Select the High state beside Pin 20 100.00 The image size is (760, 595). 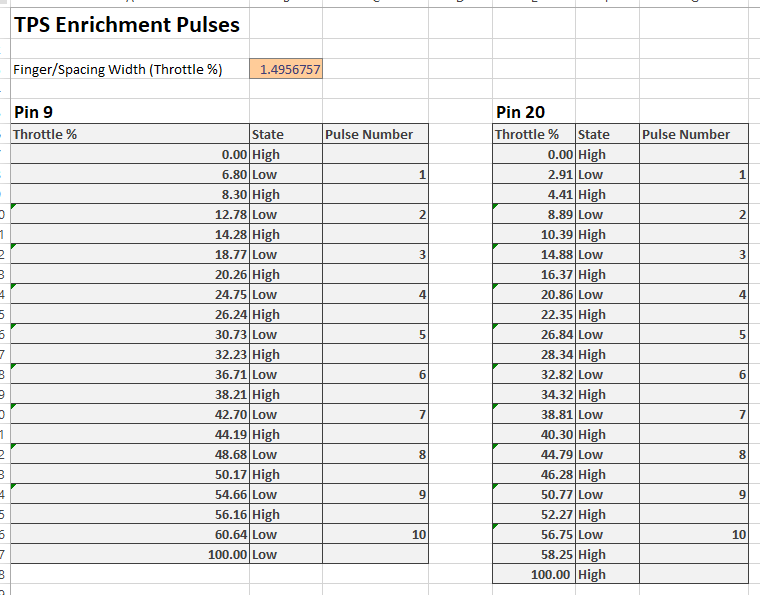(607, 574)
